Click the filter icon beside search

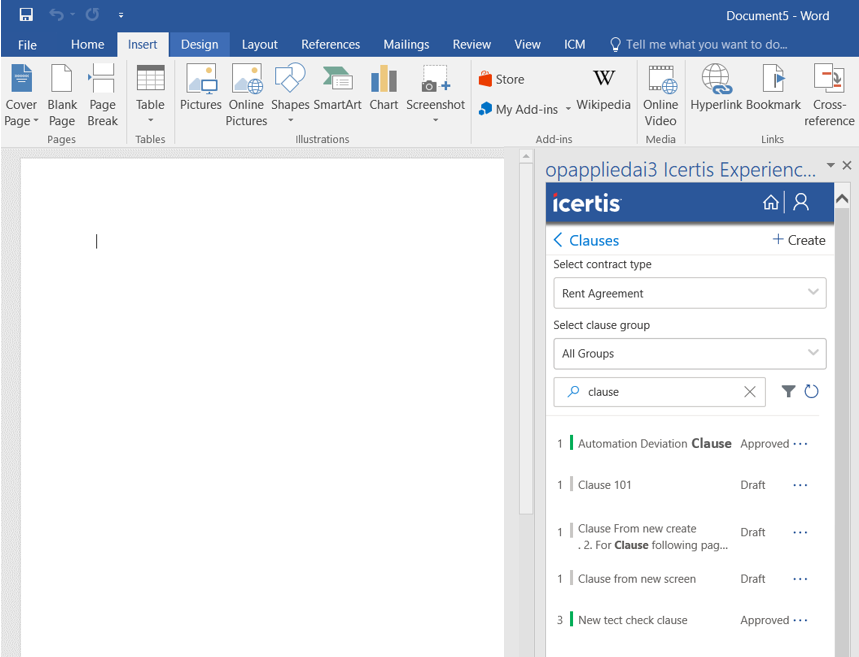coord(788,392)
